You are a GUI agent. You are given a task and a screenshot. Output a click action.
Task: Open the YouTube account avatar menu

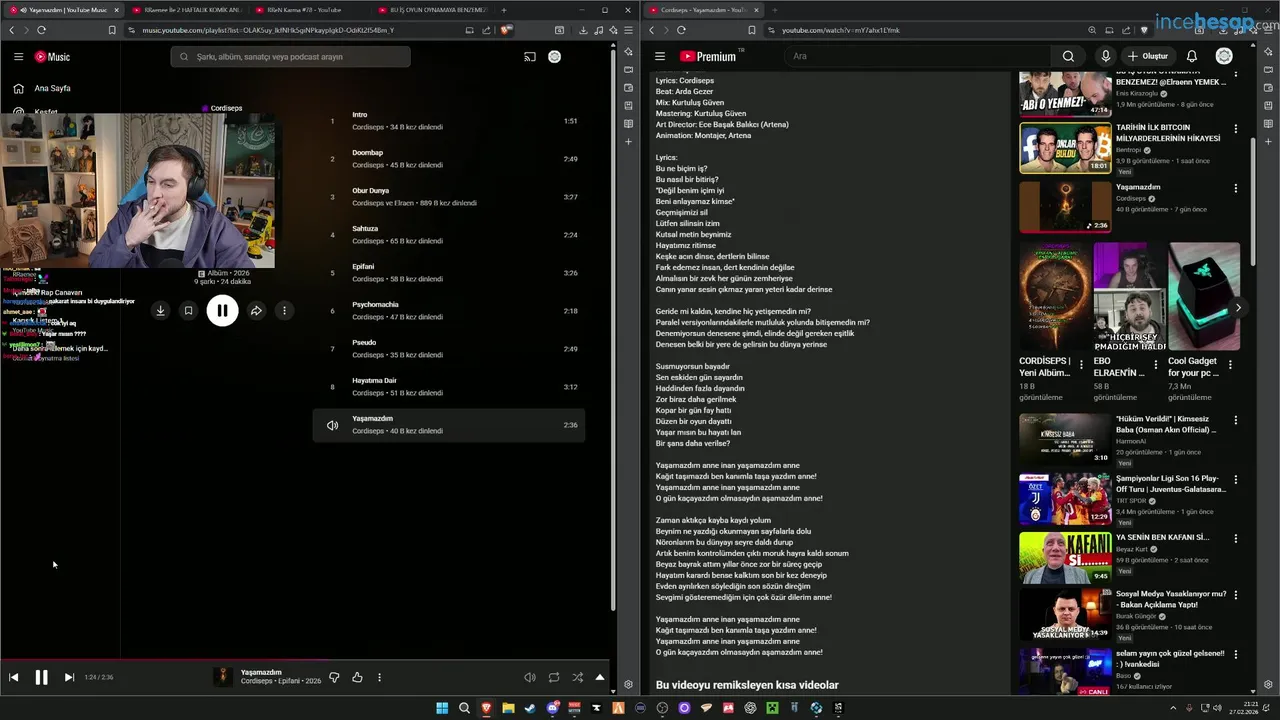pyautogui.click(x=1224, y=56)
